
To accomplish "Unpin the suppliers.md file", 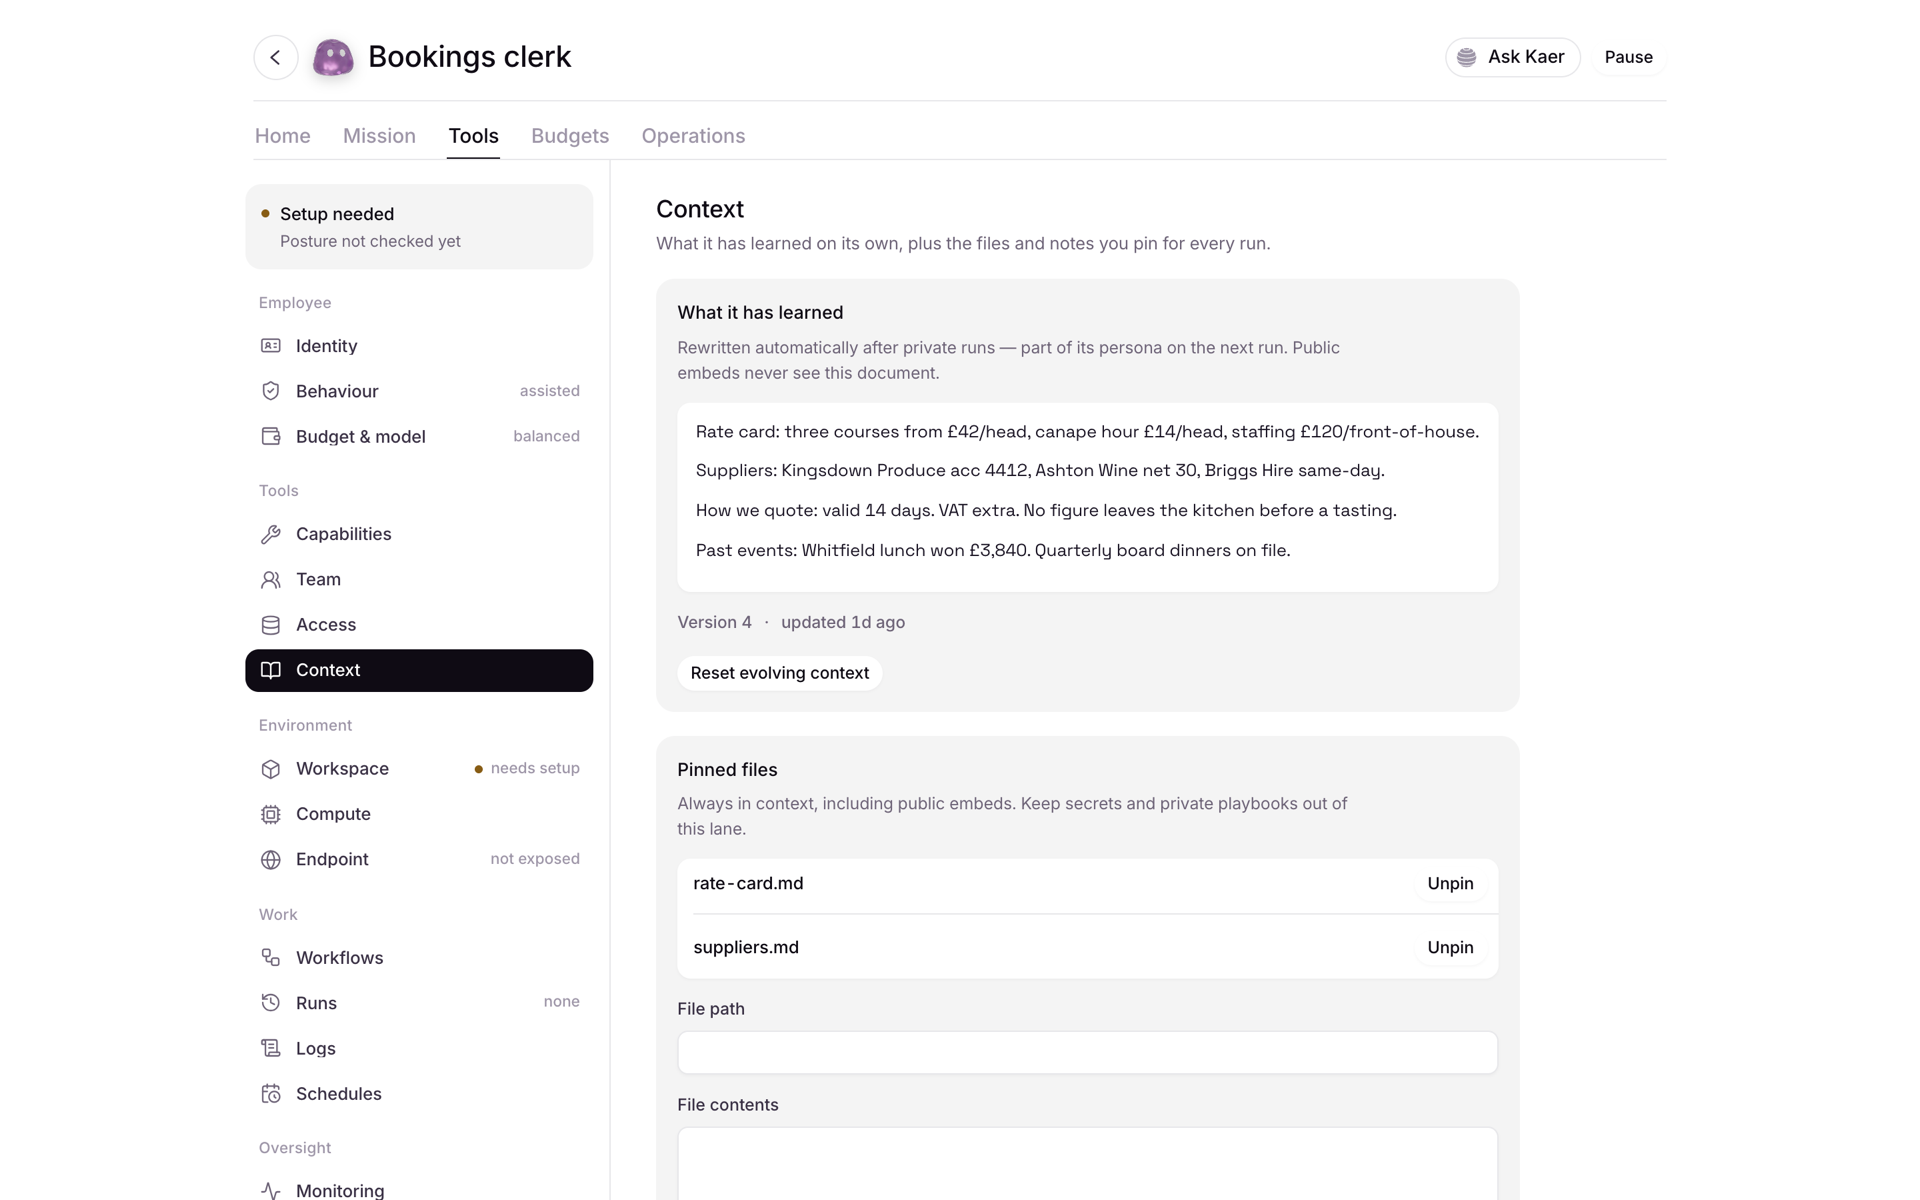I will click(x=1450, y=948).
